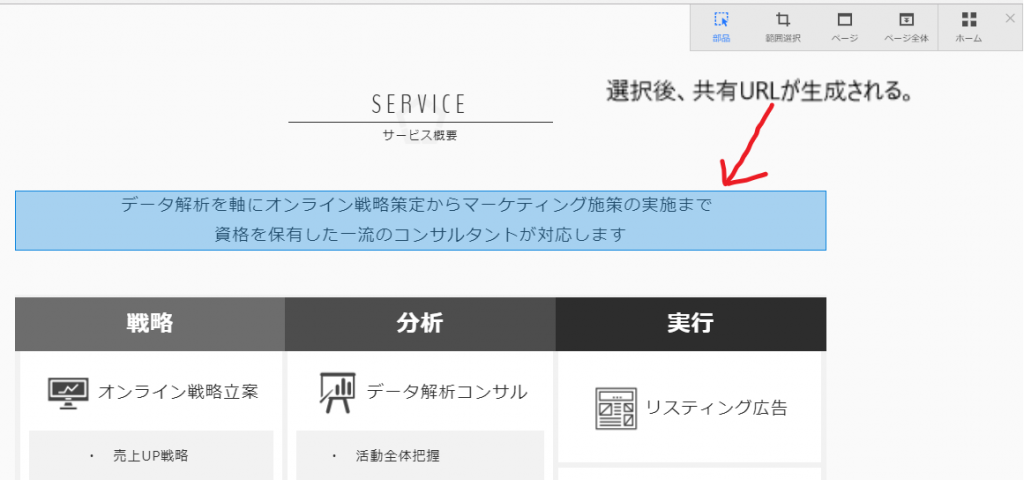The width and height of the screenshot is (1024, 480).
Task: Click the ページ capture icon
Action: [x=844, y=27]
